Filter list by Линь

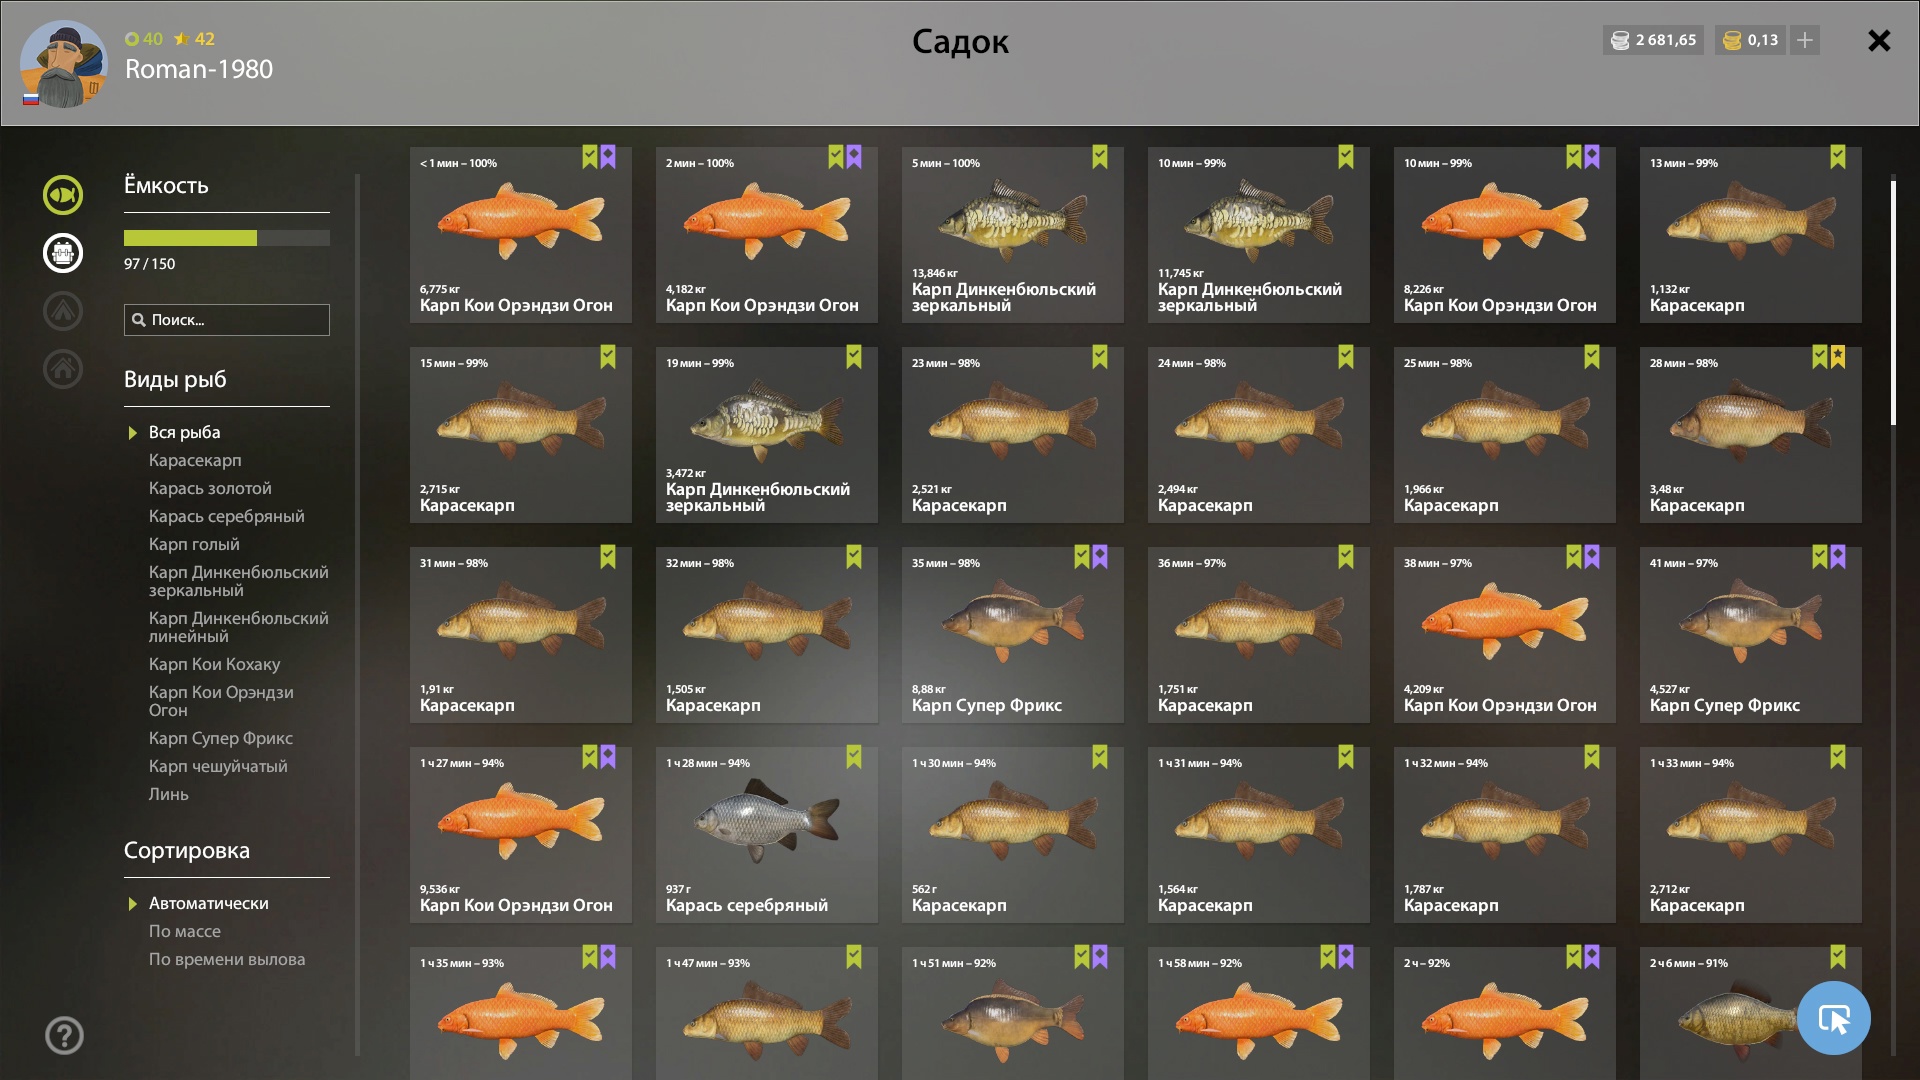[169, 794]
